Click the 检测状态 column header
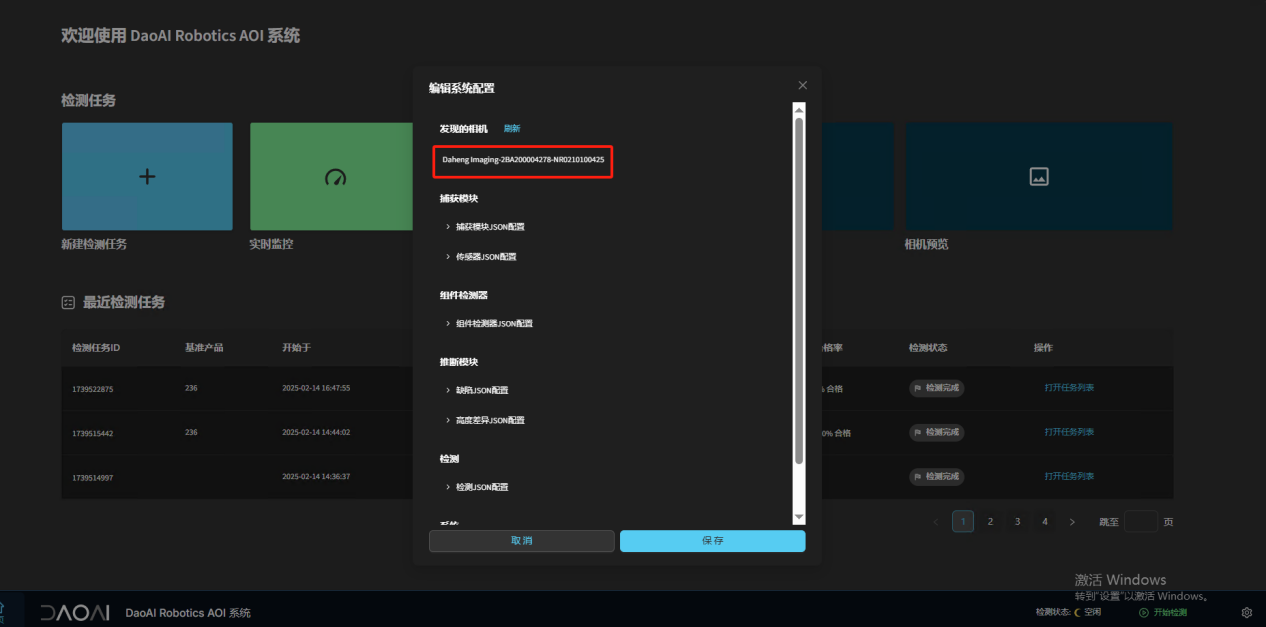The width and height of the screenshot is (1266, 627). [x=928, y=348]
